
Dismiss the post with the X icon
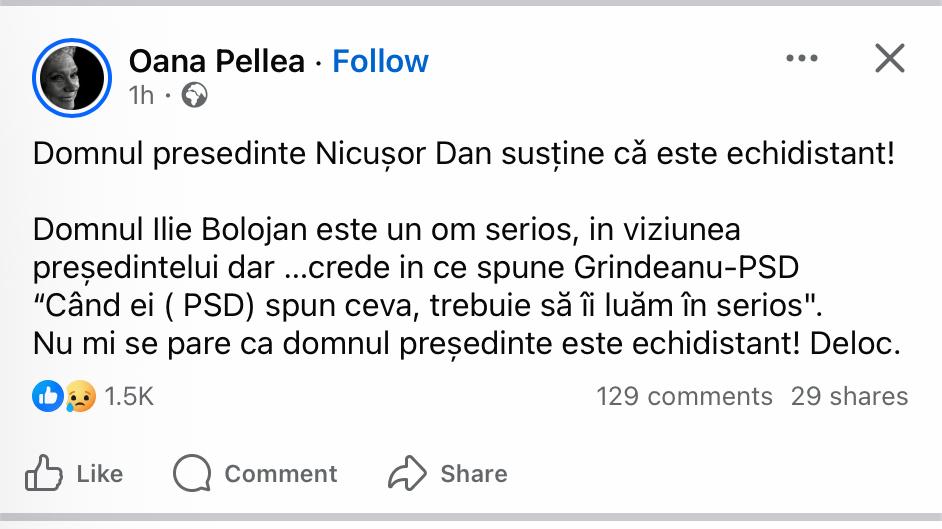(x=889, y=59)
